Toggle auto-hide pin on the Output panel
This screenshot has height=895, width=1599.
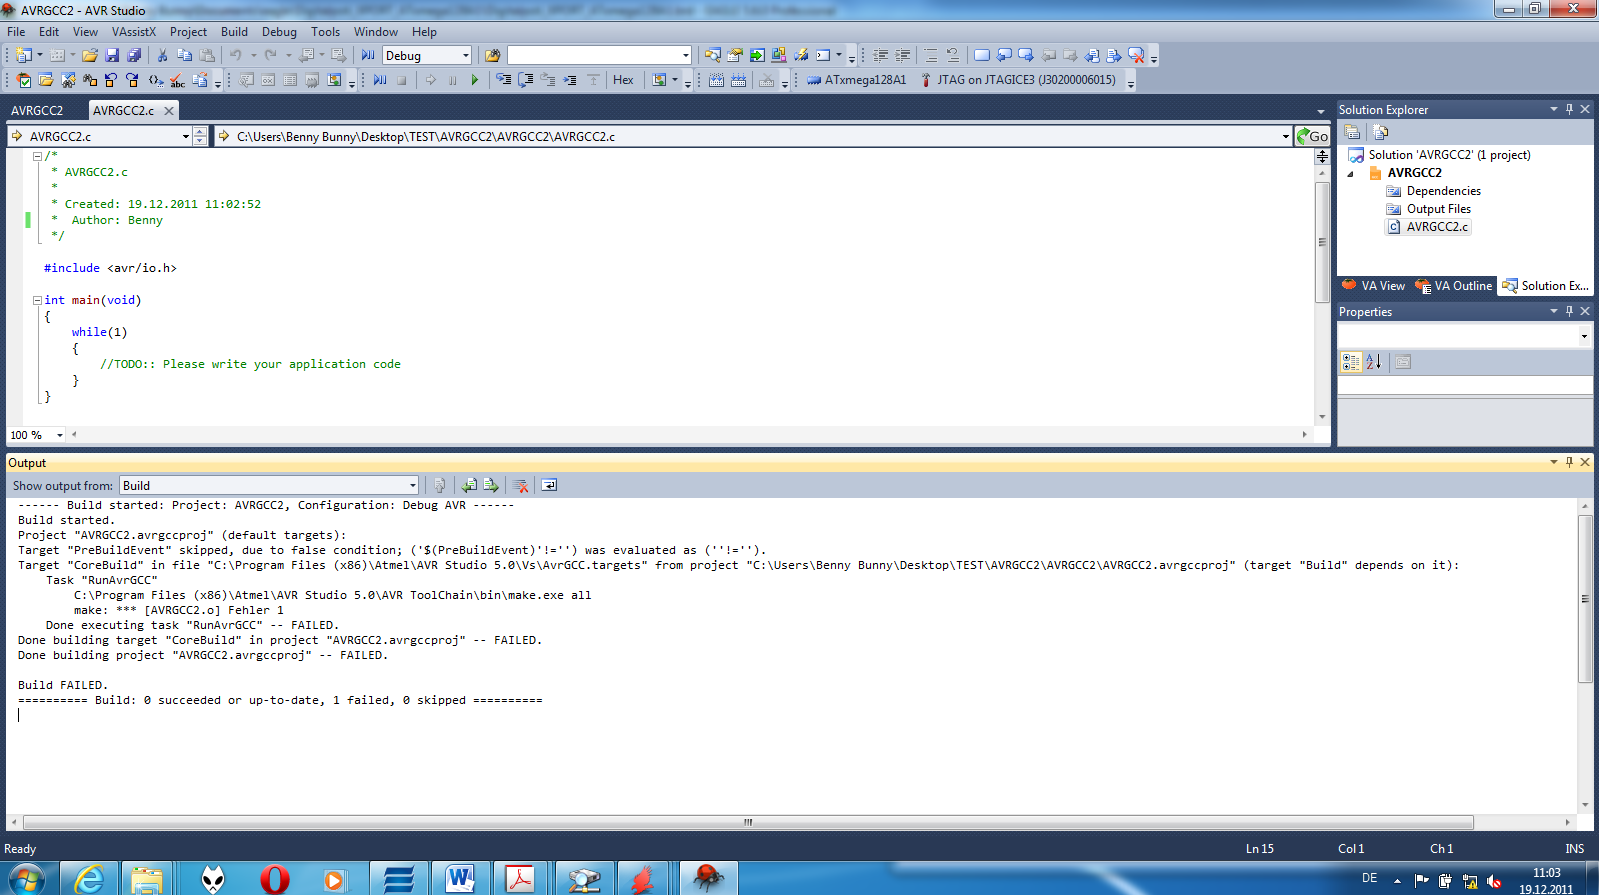pyautogui.click(x=1569, y=462)
